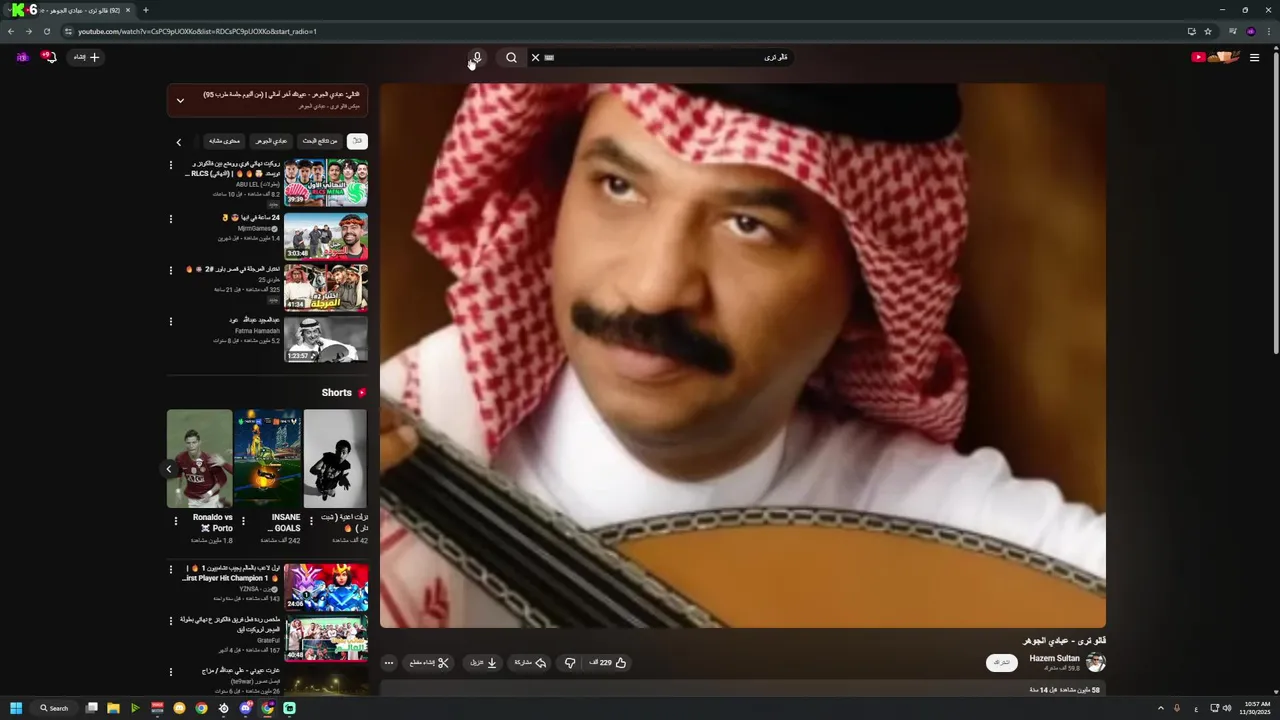Go back in Chrome
Image resolution: width=1280 pixels, height=720 pixels.
(x=11, y=31)
